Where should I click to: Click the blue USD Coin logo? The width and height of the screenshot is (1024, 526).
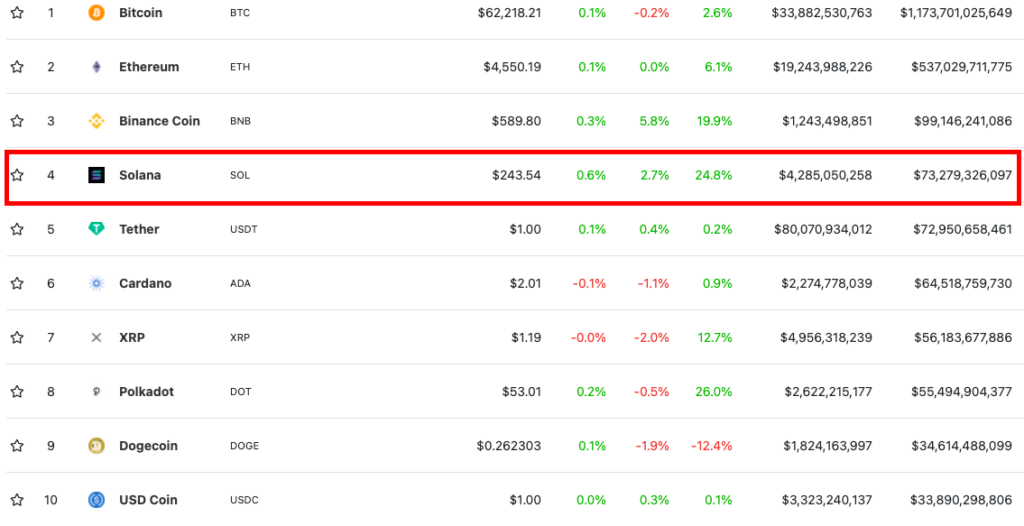pyautogui.click(x=97, y=500)
